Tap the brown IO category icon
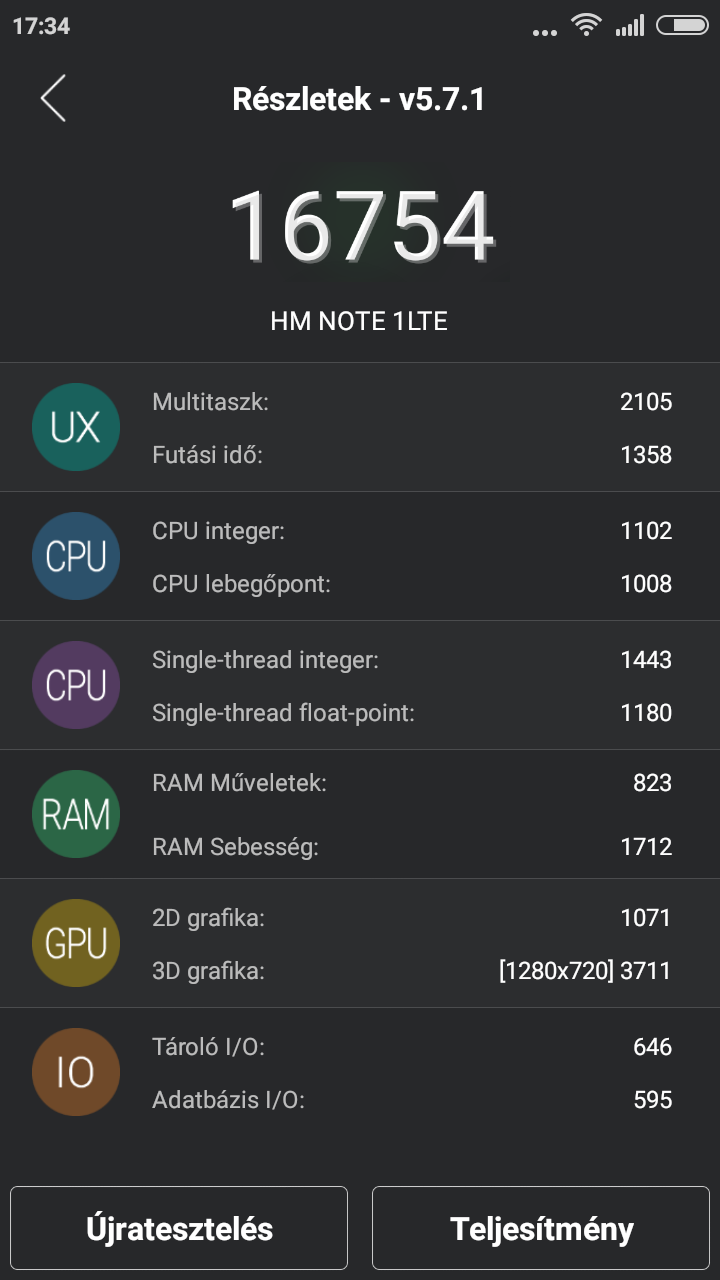720x1280 pixels. pos(76,1073)
